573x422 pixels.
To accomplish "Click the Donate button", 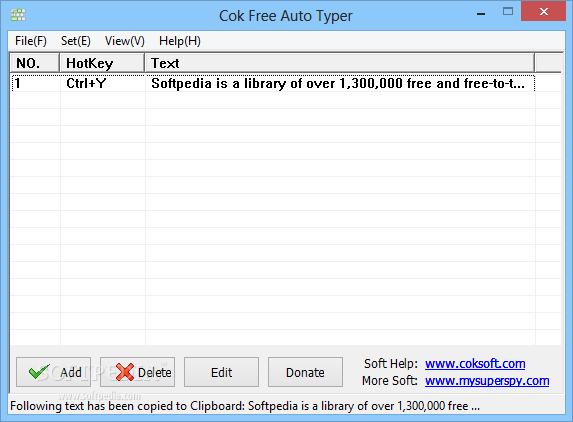I will [305, 372].
